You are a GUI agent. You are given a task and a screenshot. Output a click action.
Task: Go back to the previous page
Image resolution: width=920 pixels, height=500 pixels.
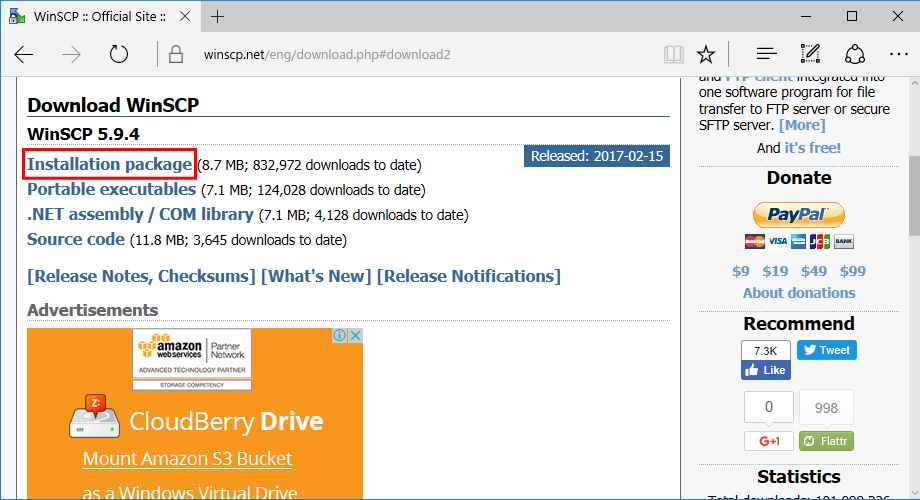(24, 55)
